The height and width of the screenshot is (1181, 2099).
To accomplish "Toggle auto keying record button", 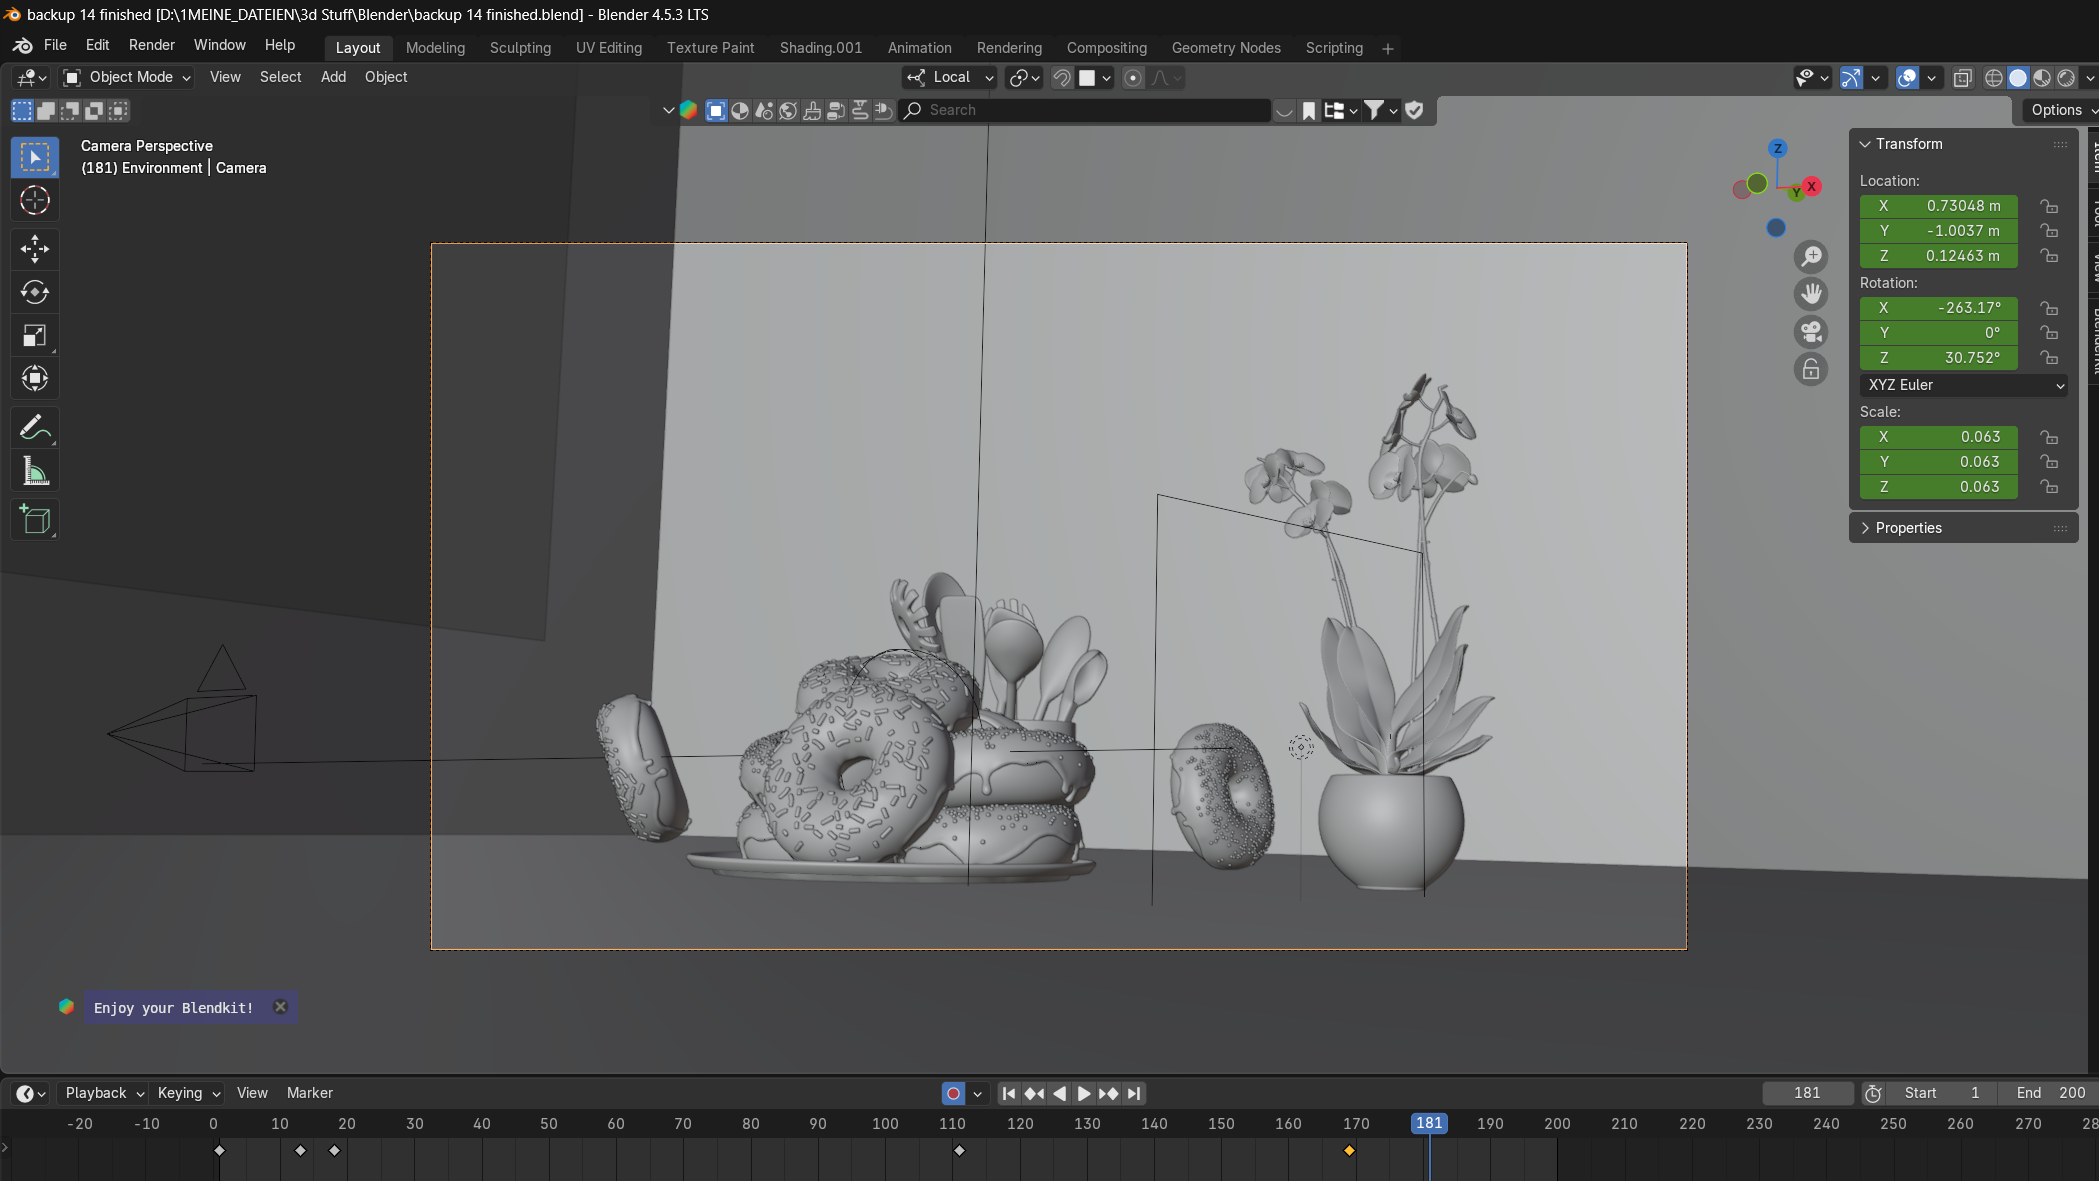I will point(953,1093).
